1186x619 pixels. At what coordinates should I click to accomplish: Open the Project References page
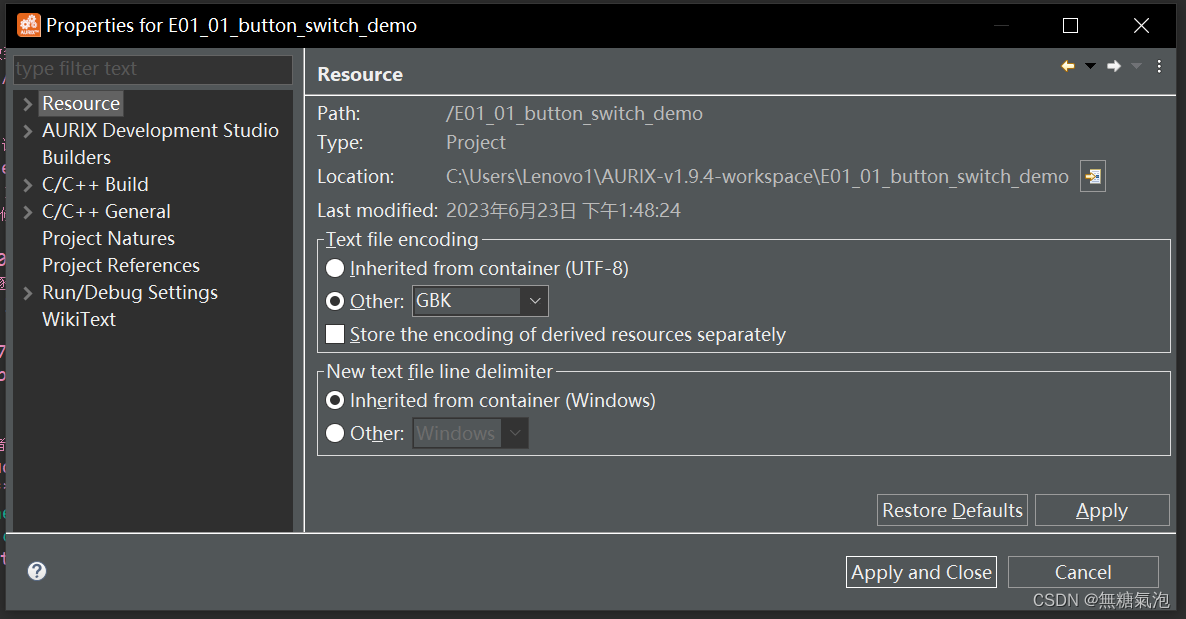121,266
